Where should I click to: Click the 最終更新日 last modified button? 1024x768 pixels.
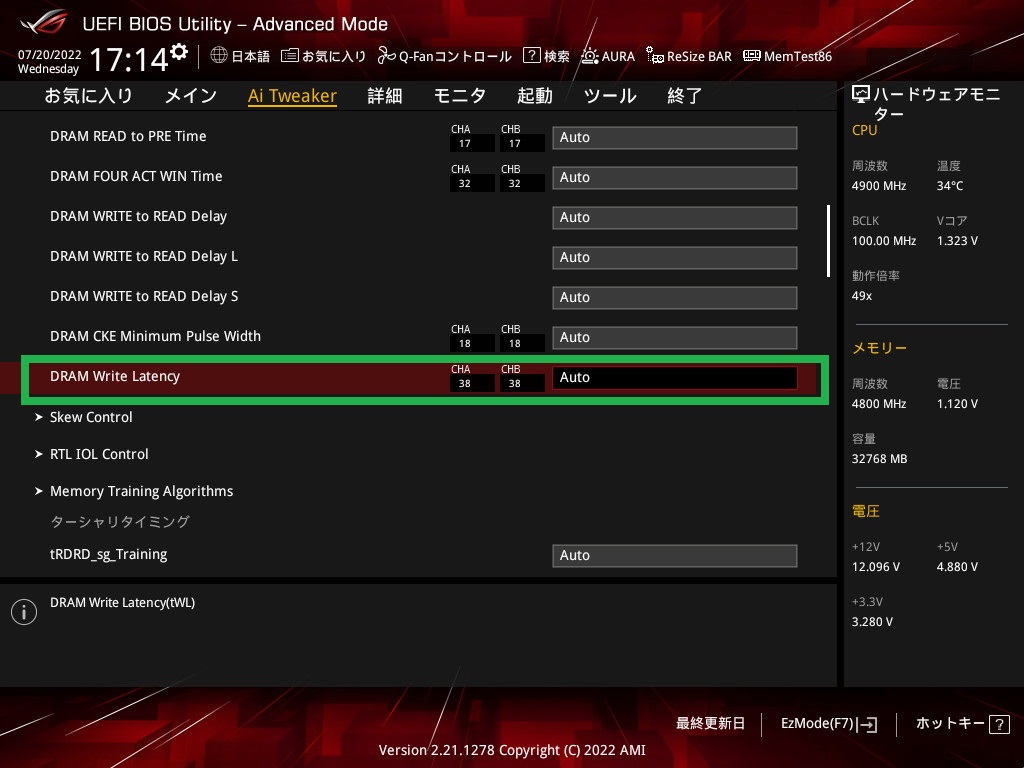(x=710, y=724)
